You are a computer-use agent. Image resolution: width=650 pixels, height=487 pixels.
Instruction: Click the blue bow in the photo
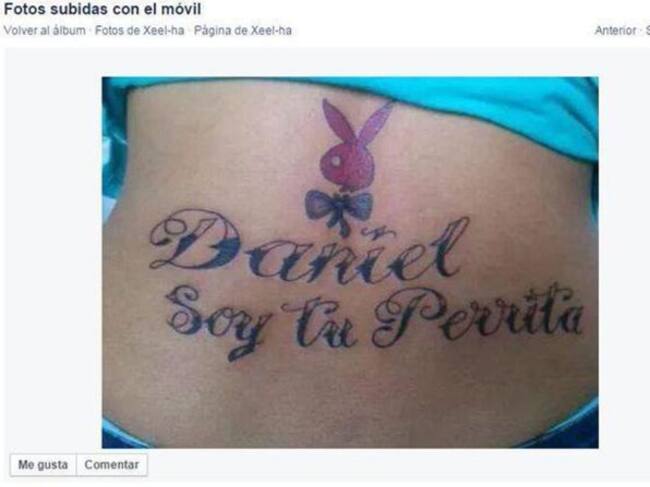pyautogui.click(x=339, y=209)
